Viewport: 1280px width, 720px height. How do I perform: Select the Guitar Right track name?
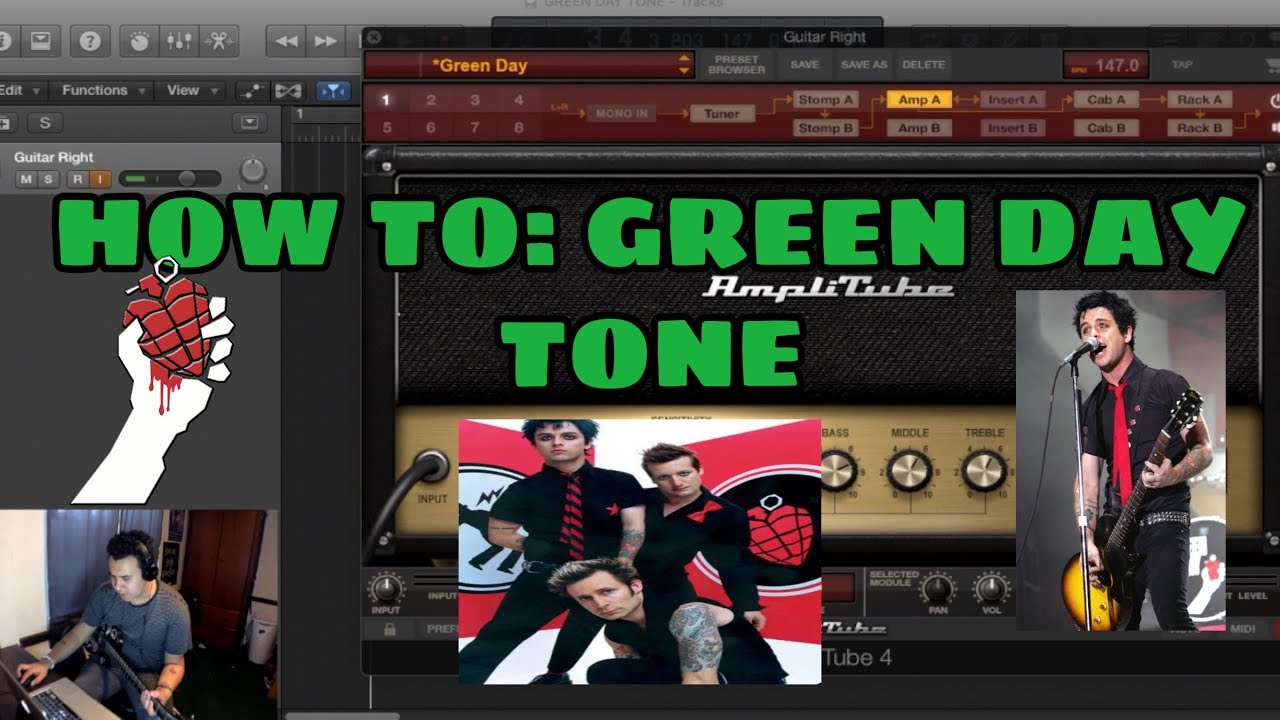[54, 157]
